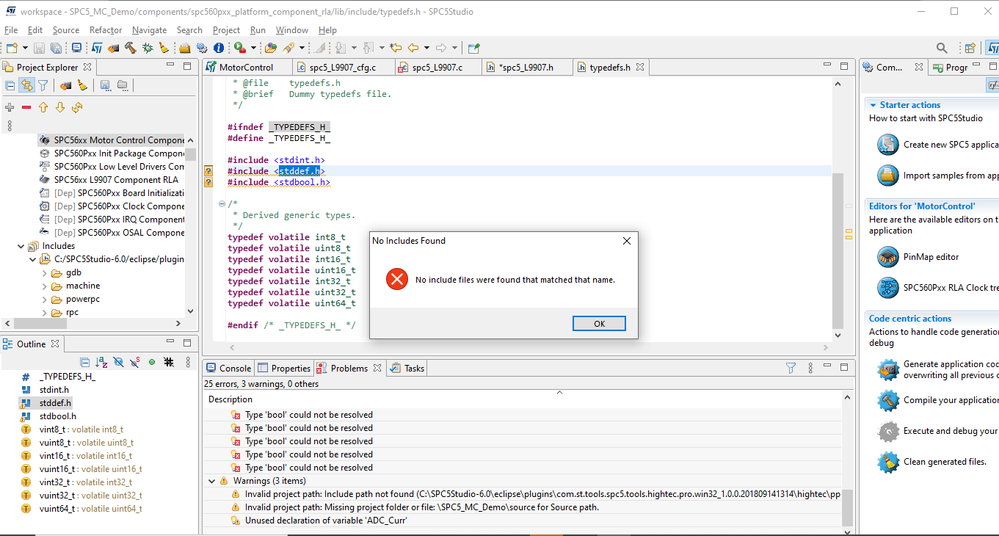This screenshot has height=536, width=999.
Task: Click the Run external tools icon
Action: [x=240, y=48]
